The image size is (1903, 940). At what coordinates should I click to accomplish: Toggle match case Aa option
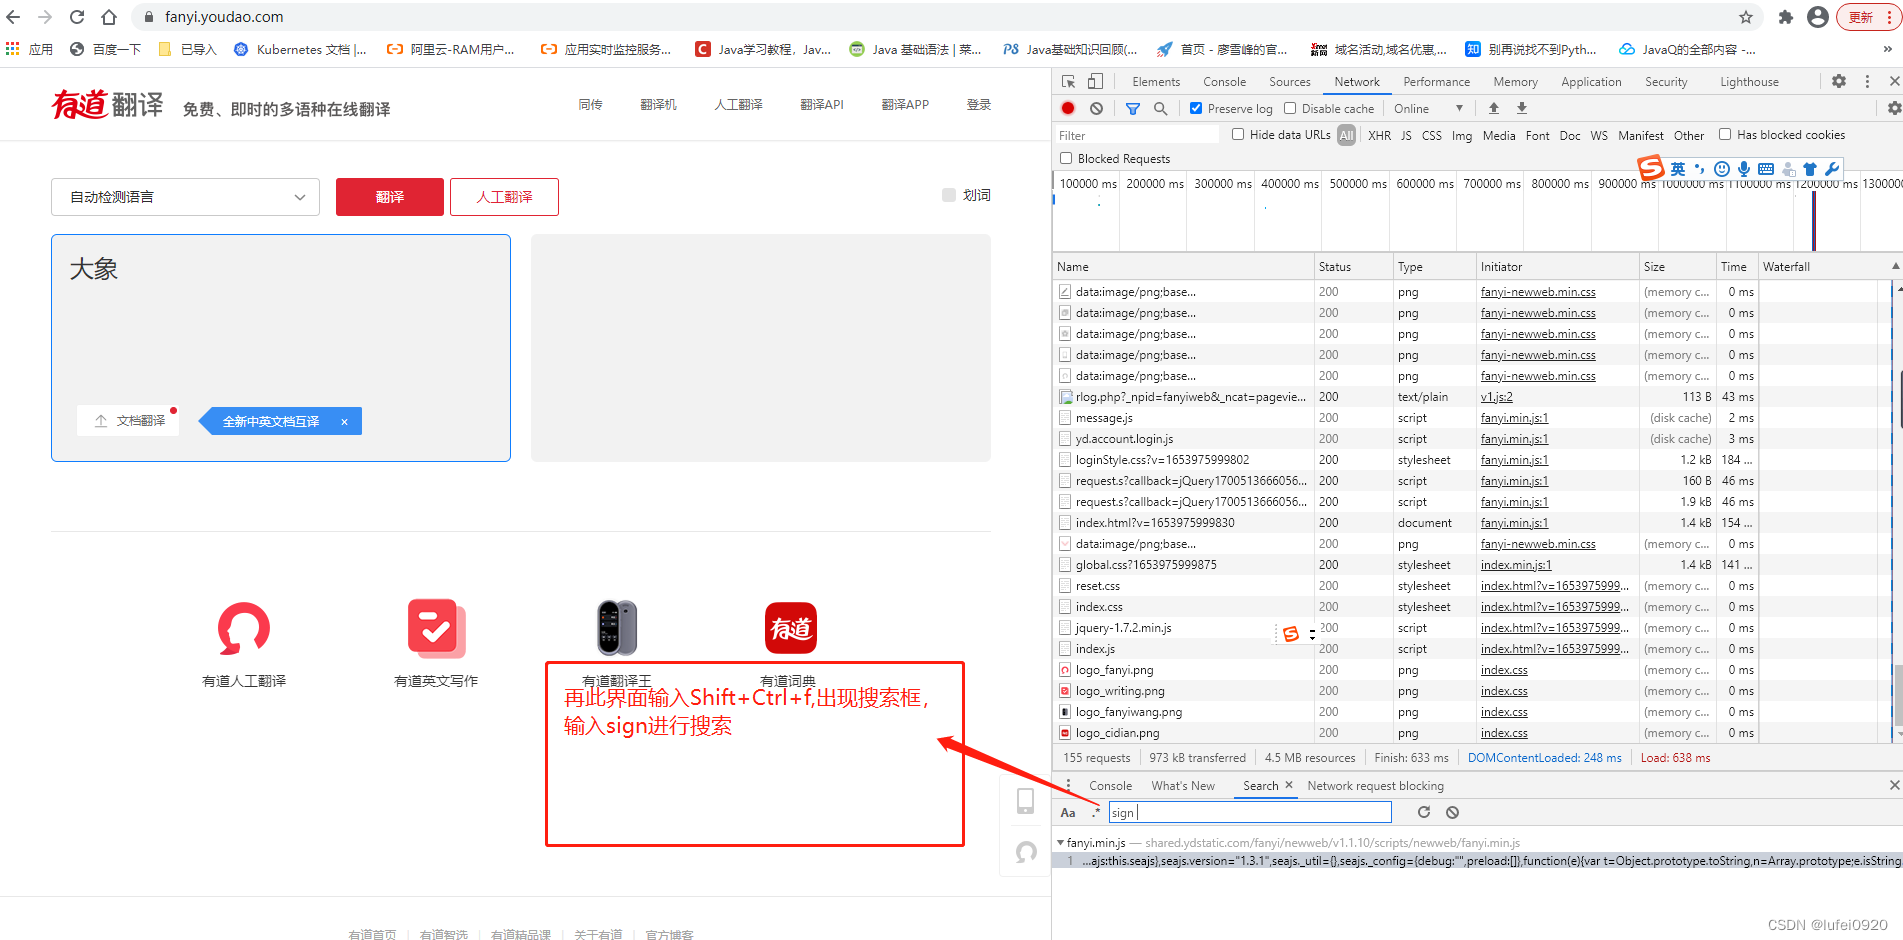[1068, 812]
